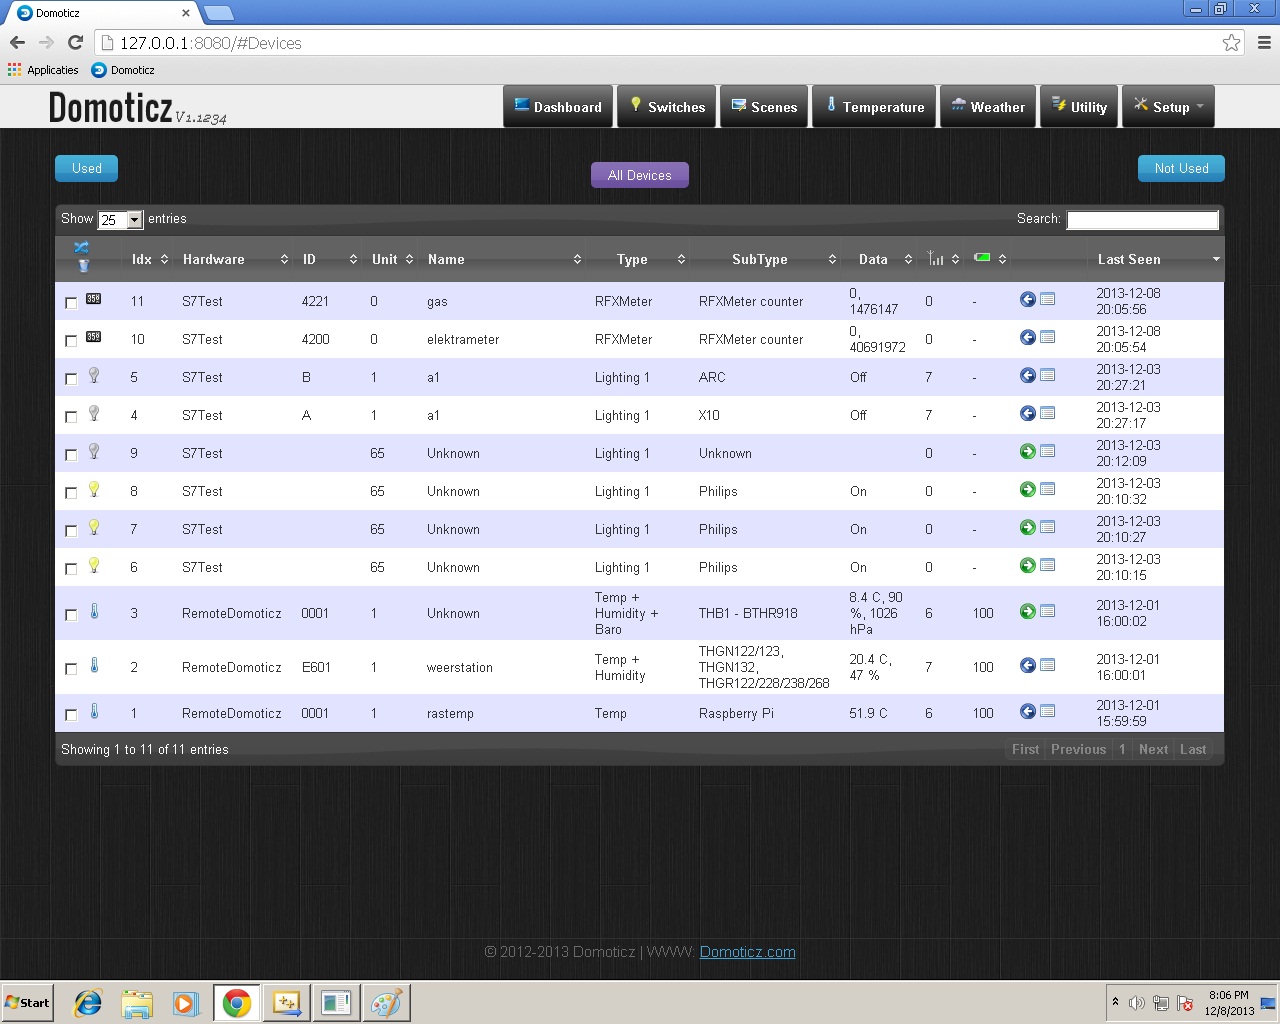Sort table by Last Seen column
This screenshot has height=1024, width=1280.
(1157, 259)
